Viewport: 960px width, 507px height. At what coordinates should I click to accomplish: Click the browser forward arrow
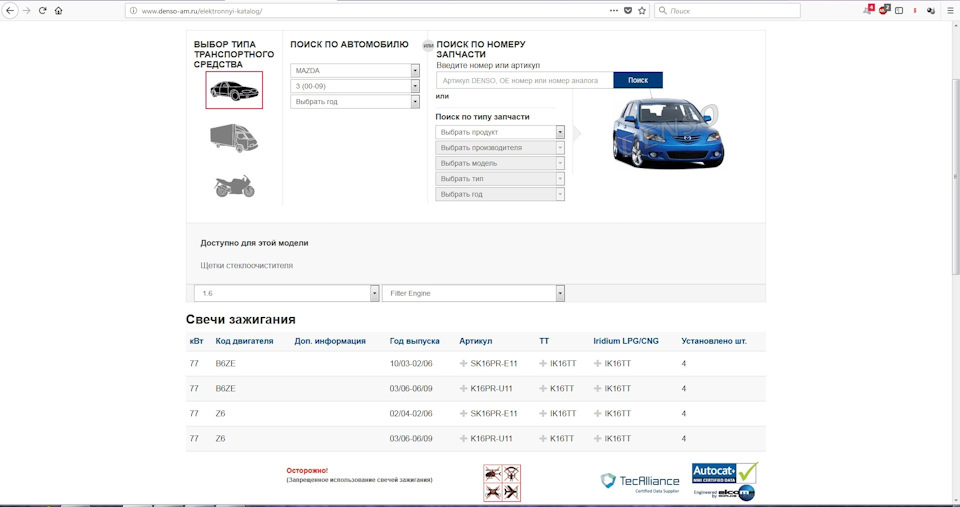[x=26, y=10]
